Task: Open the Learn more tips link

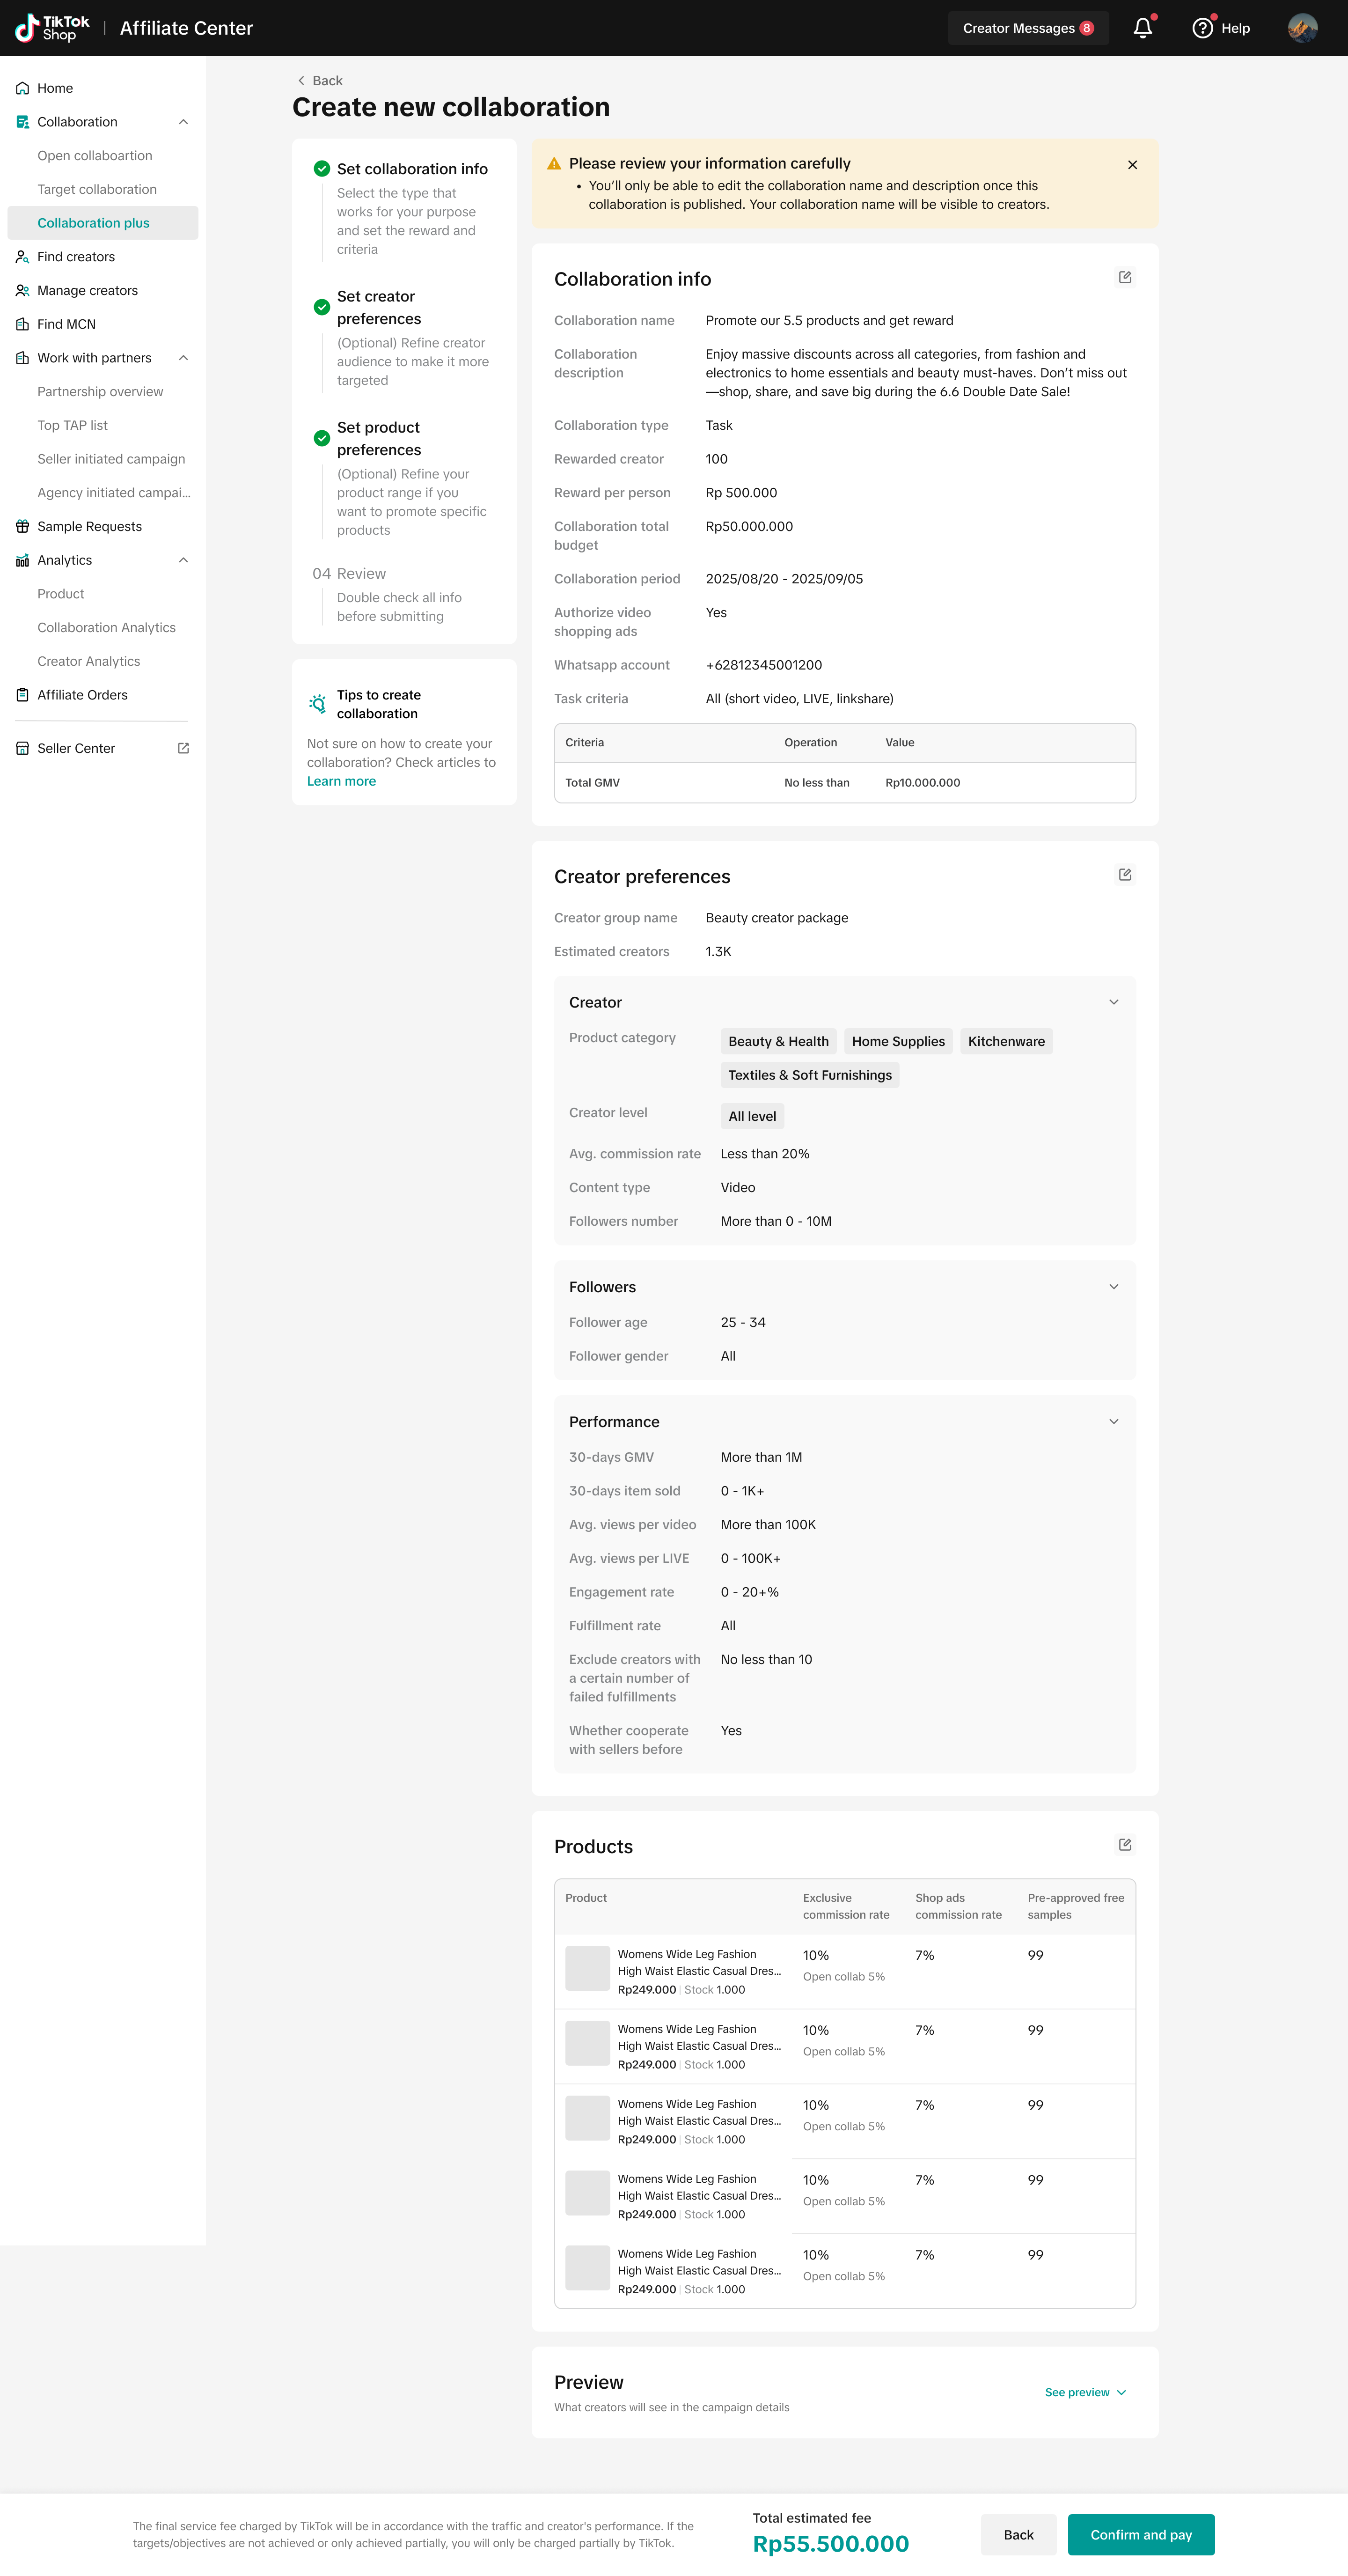Action: pyautogui.click(x=341, y=781)
